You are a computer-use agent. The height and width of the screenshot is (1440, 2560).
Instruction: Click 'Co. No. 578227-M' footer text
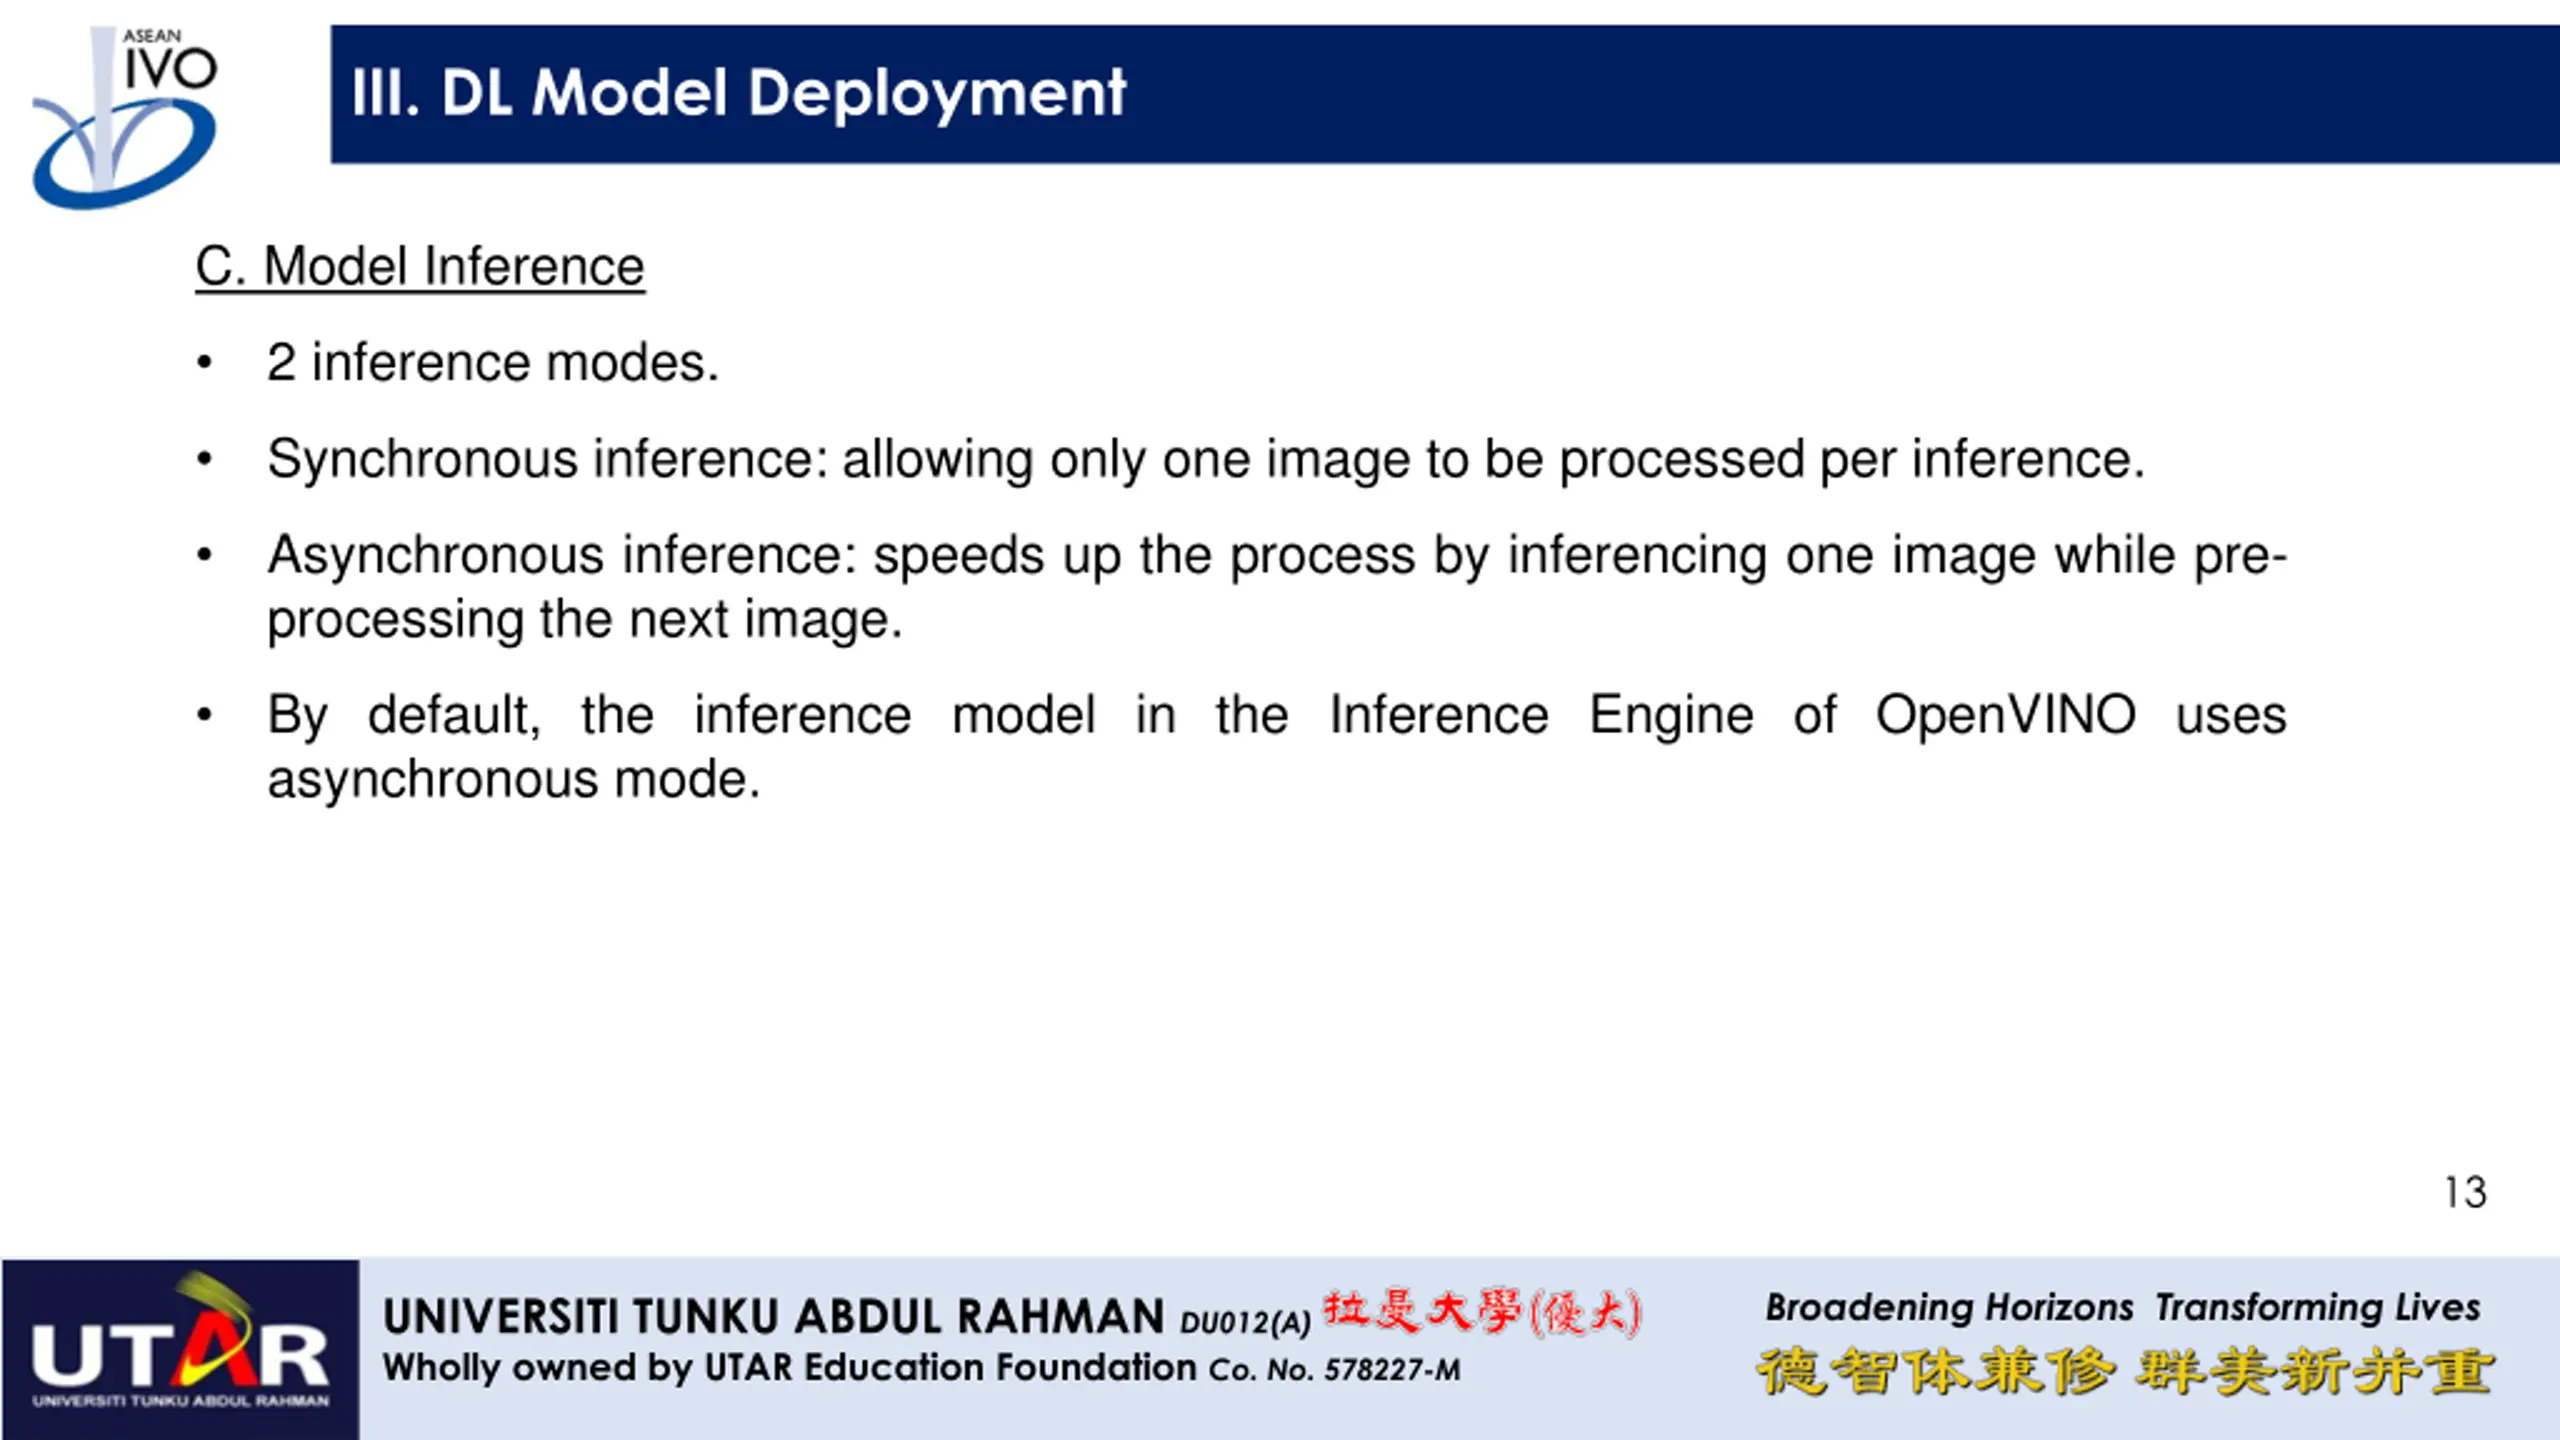pos(1335,1370)
